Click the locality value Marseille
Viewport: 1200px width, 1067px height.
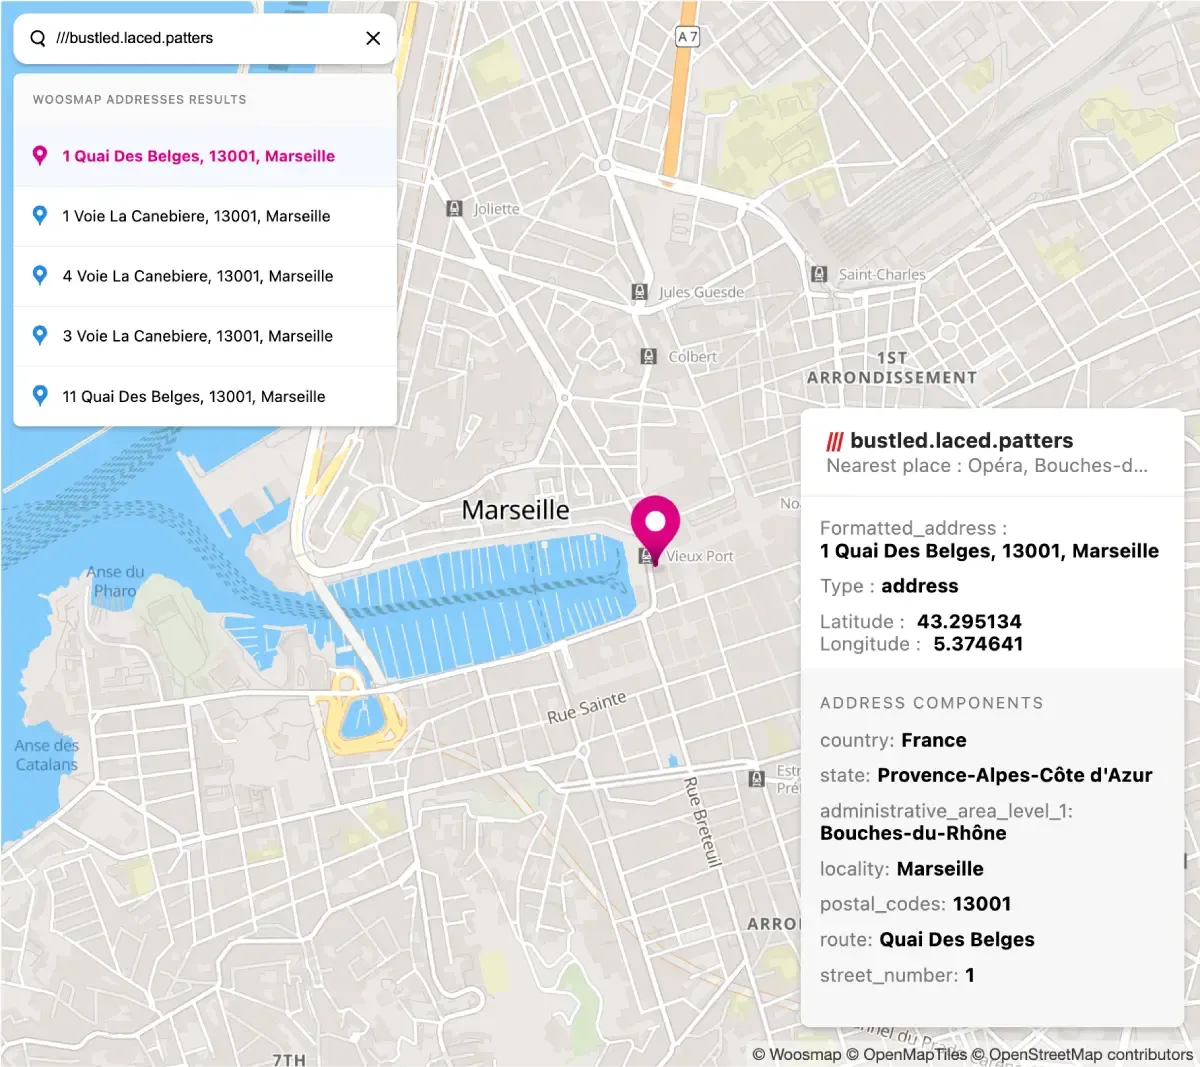(x=940, y=869)
